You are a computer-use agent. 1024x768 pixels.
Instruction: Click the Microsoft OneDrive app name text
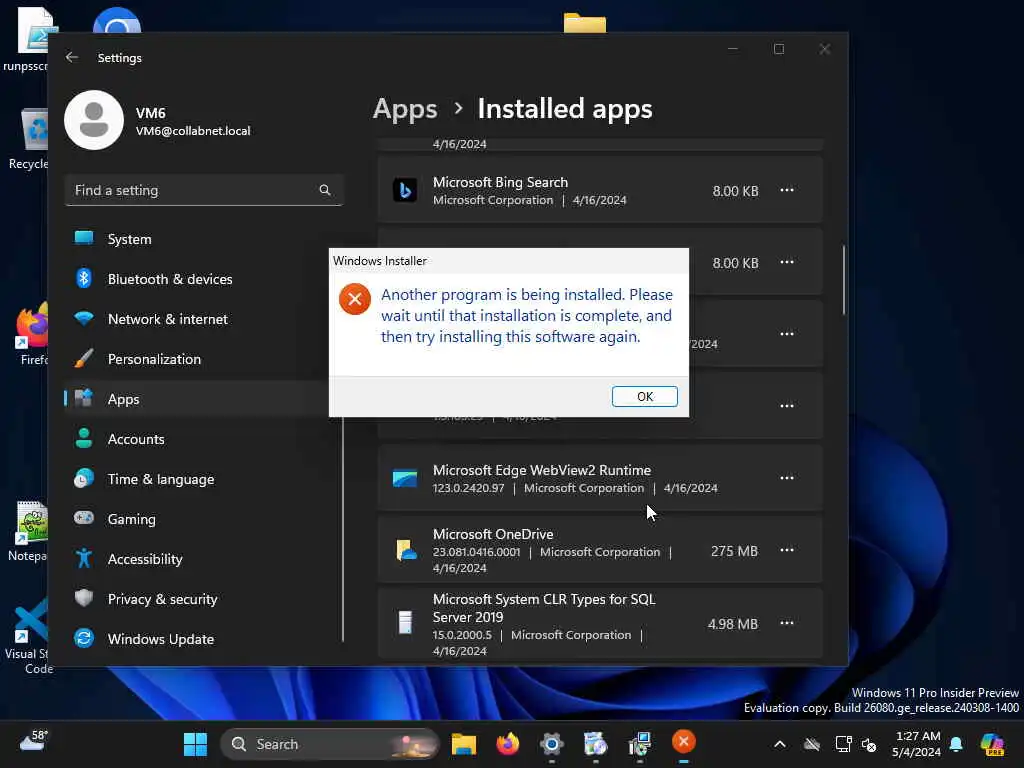(x=493, y=534)
